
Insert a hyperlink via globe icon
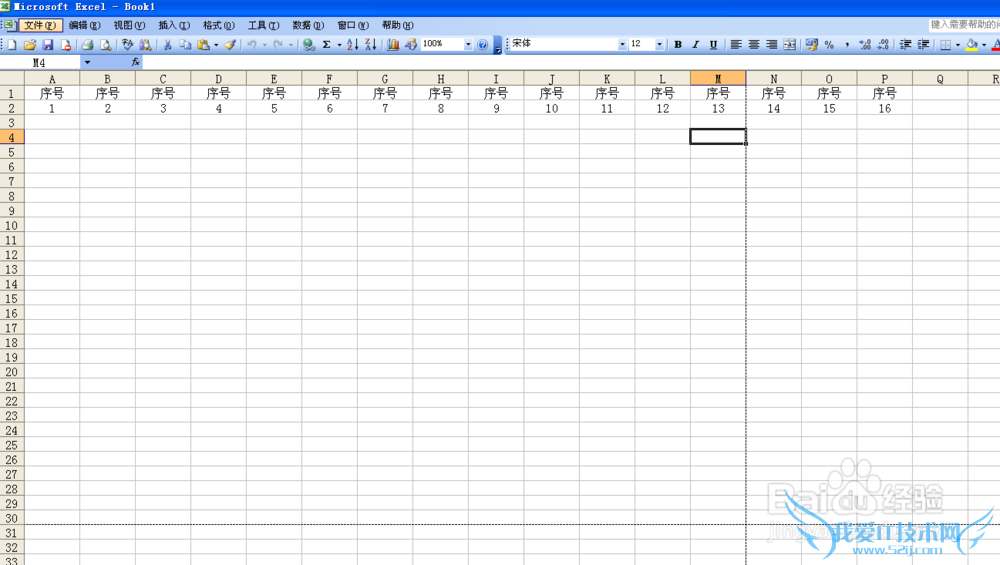coord(309,45)
